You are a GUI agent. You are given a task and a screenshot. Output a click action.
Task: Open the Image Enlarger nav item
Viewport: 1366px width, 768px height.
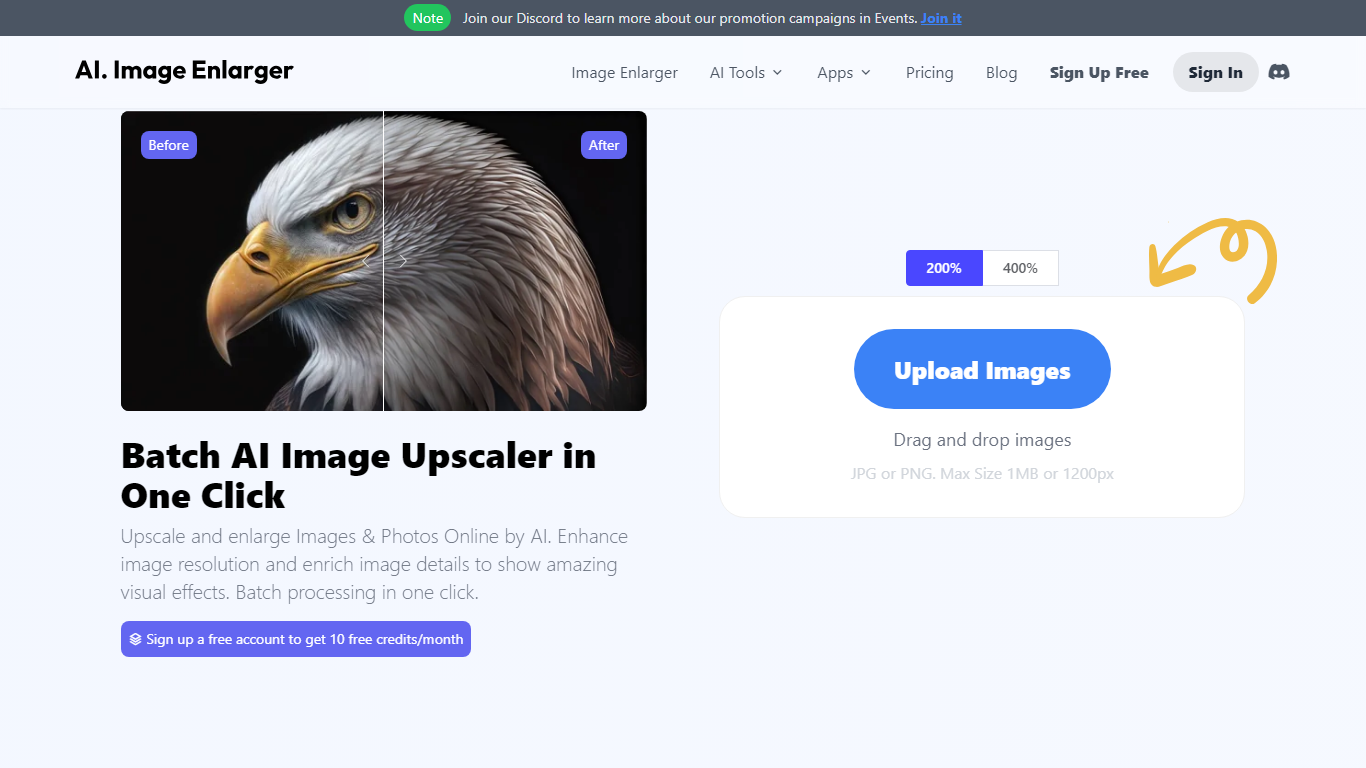pyautogui.click(x=624, y=73)
